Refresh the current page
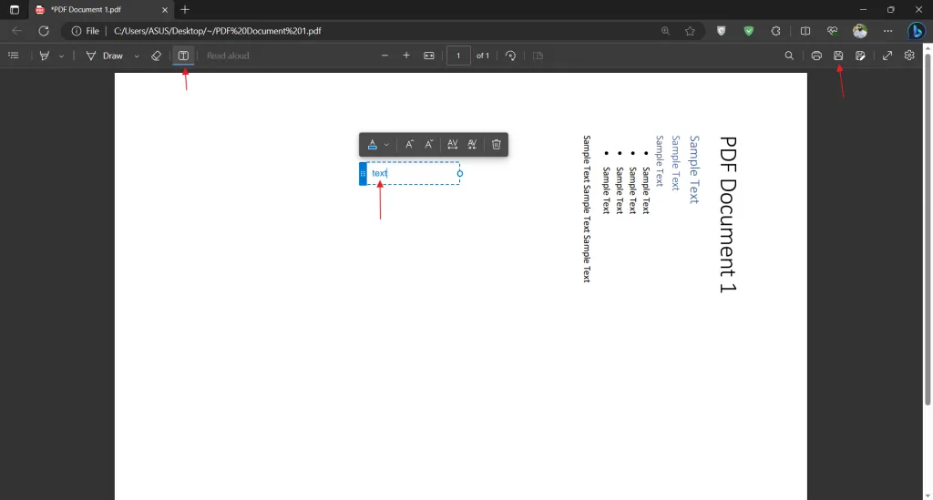The width and height of the screenshot is (933, 500). [43, 31]
